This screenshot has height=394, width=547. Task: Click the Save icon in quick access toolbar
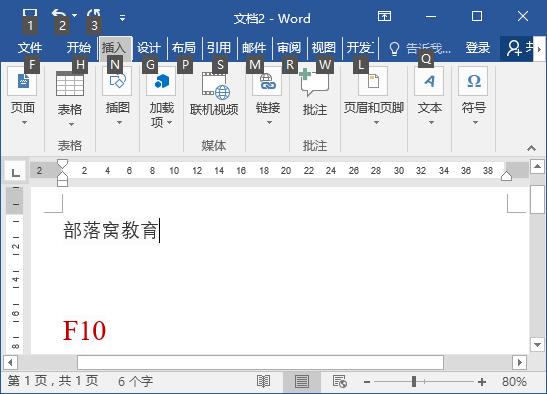tap(30, 14)
